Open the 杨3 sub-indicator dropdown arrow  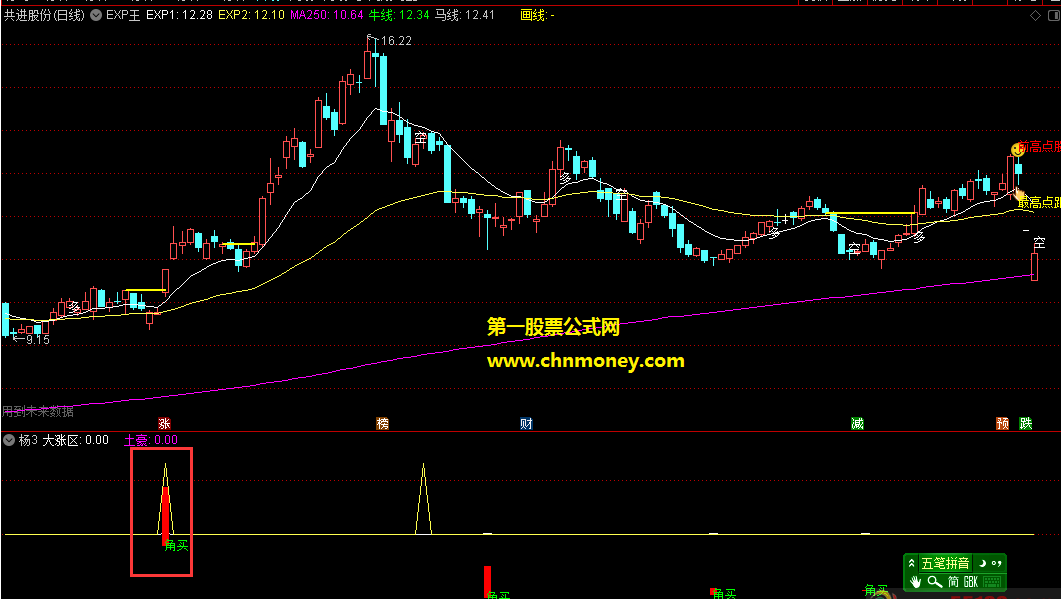click(x=9, y=440)
